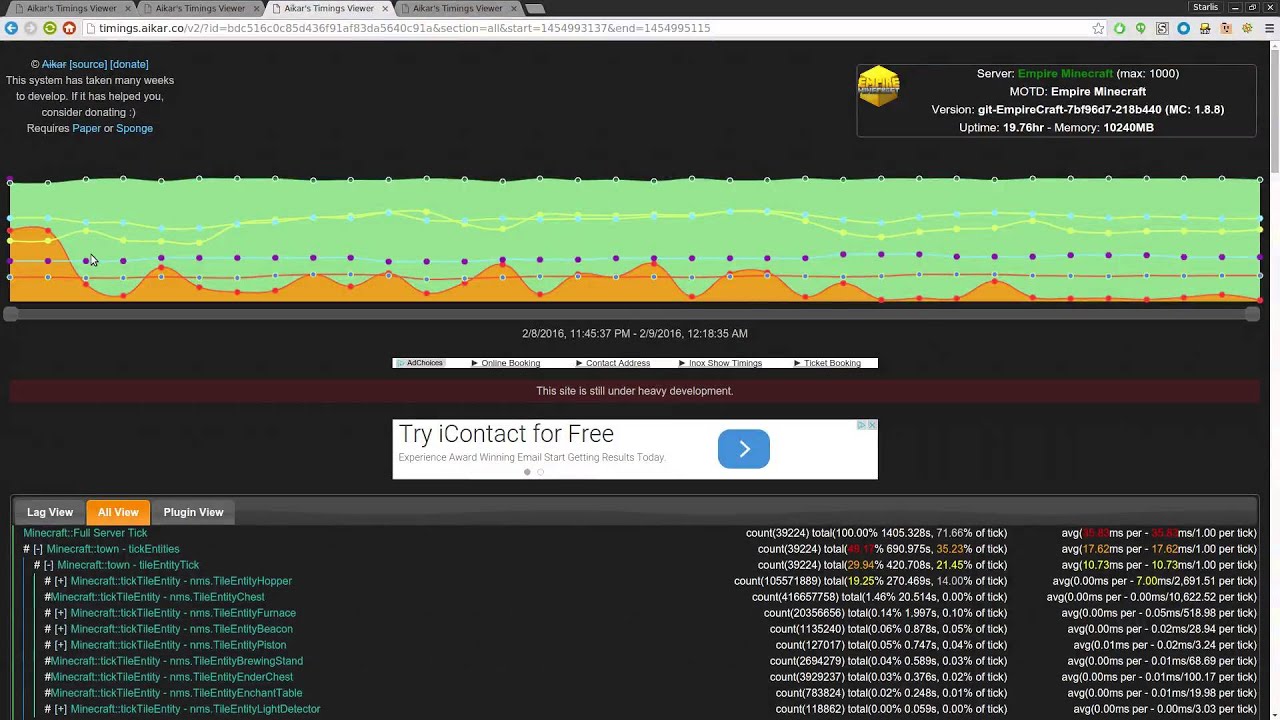
Task: Open the Aikar author link
Action: (54, 64)
